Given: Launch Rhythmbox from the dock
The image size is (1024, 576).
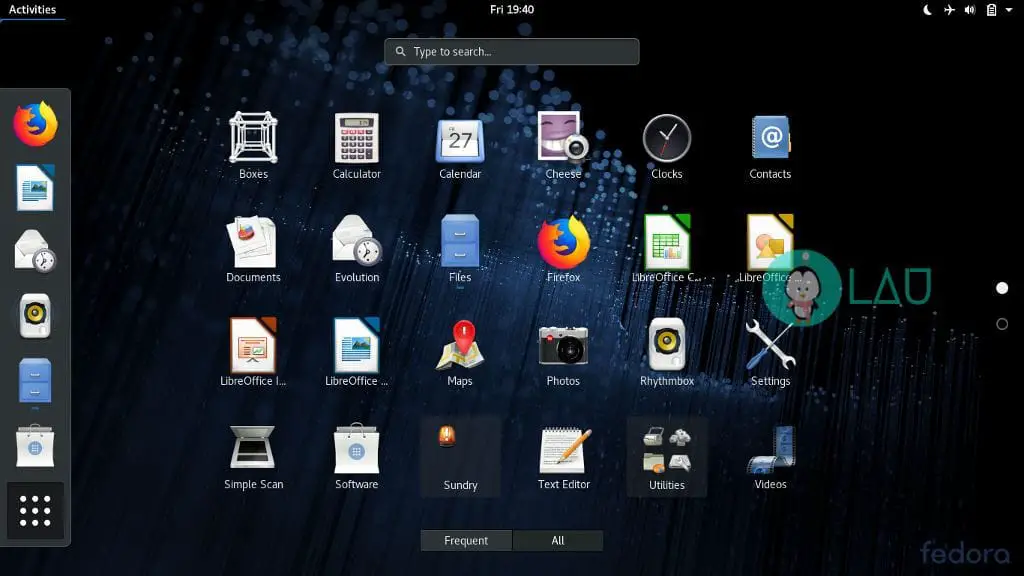Looking at the screenshot, I should [x=35, y=315].
